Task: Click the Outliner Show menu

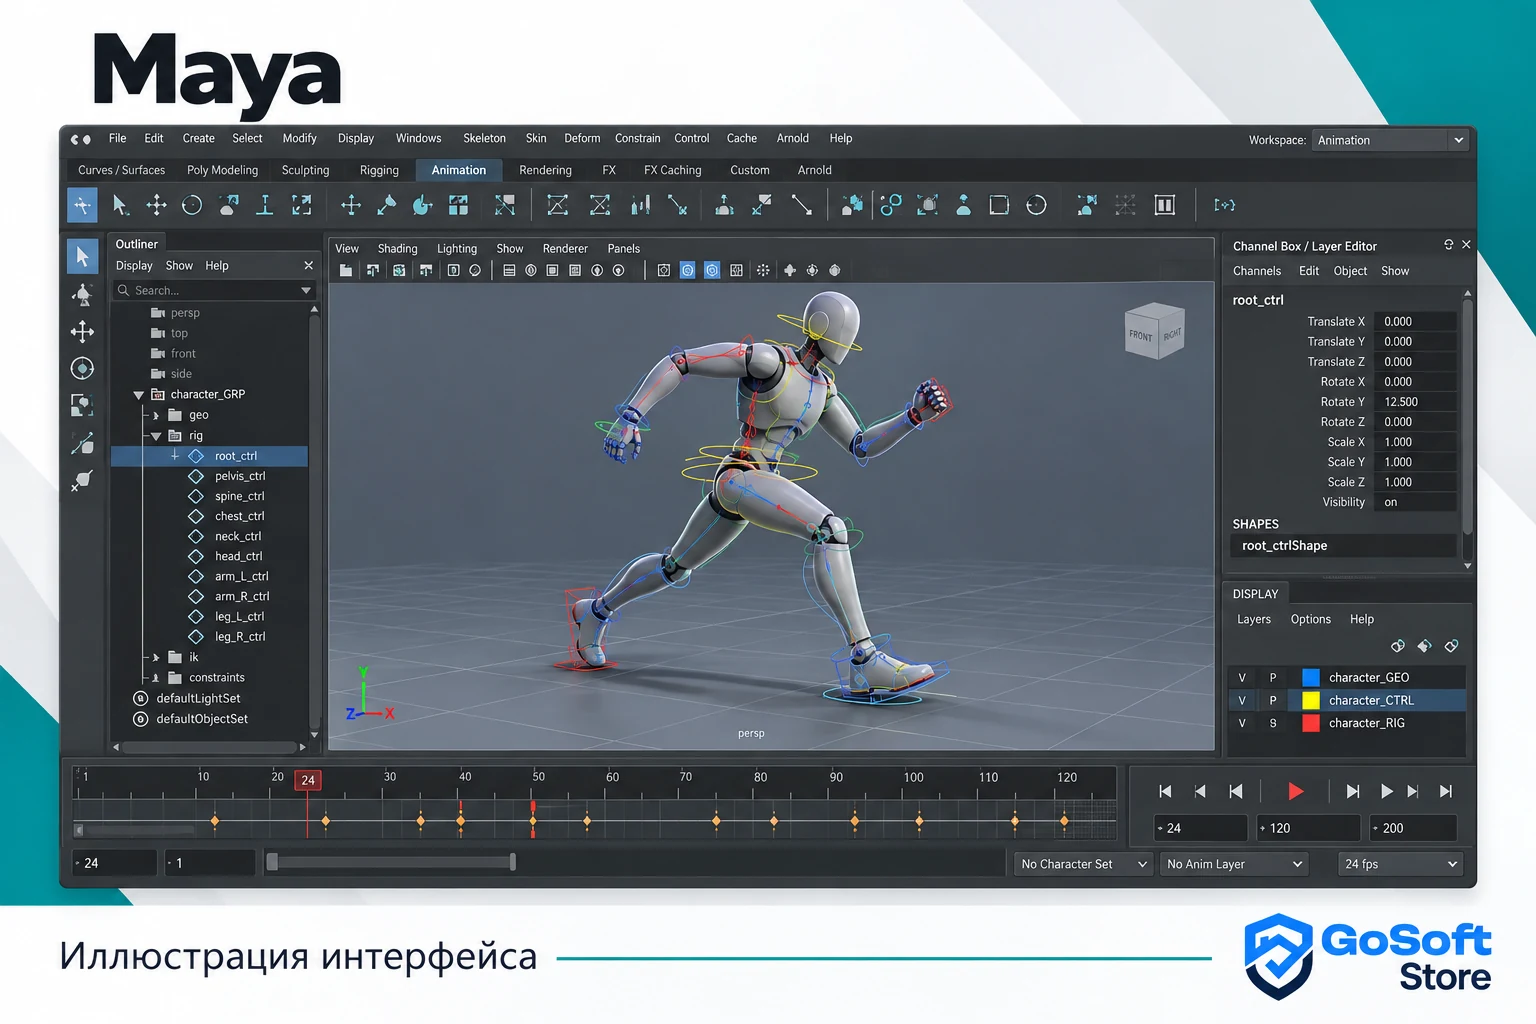Action: pyautogui.click(x=179, y=266)
